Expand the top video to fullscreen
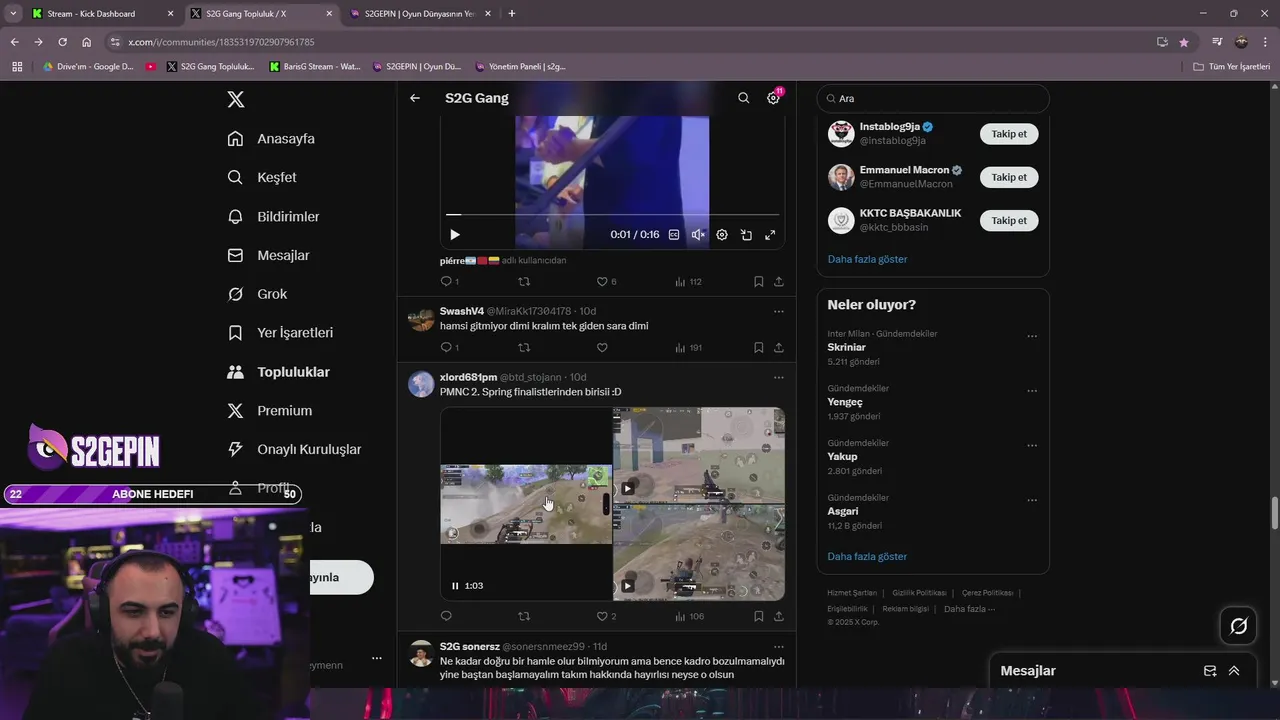 pyautogui.click(x=770, y=235)
